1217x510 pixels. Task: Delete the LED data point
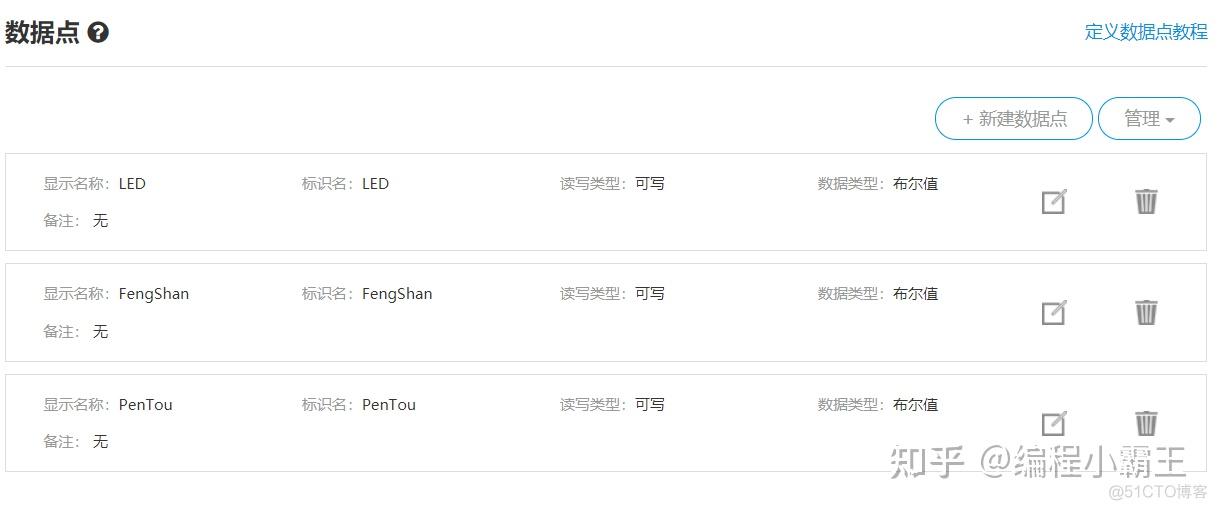(x=1146, y=201)
